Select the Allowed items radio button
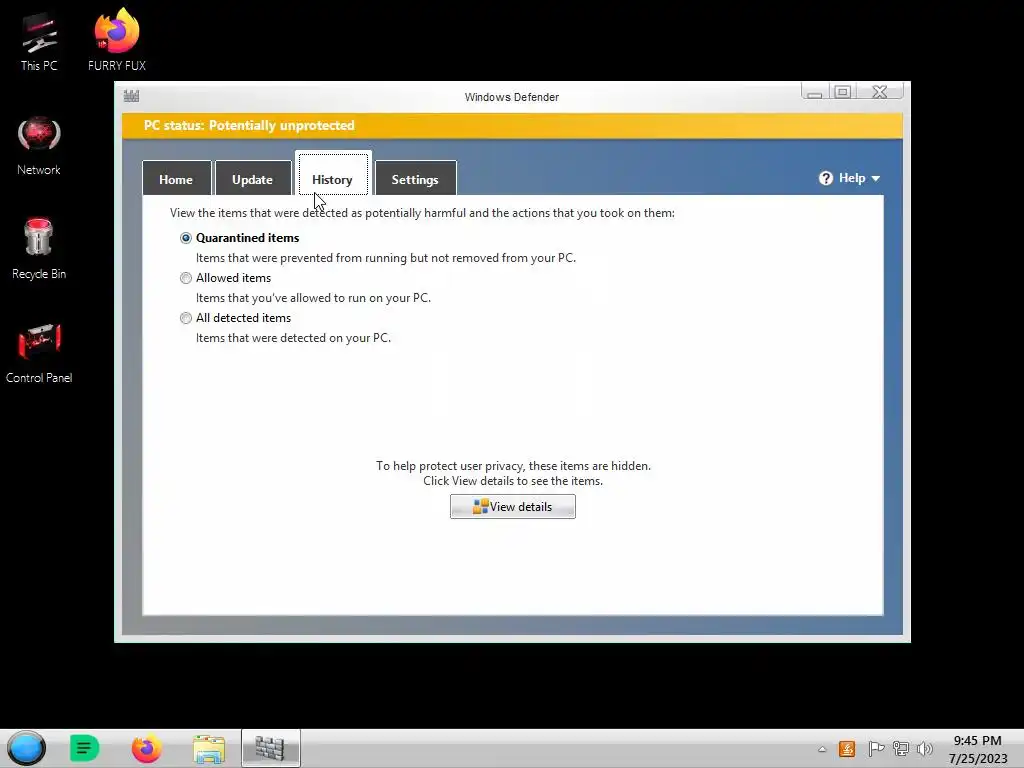This screenshot has width=1024, height=768. coord(186,278)
